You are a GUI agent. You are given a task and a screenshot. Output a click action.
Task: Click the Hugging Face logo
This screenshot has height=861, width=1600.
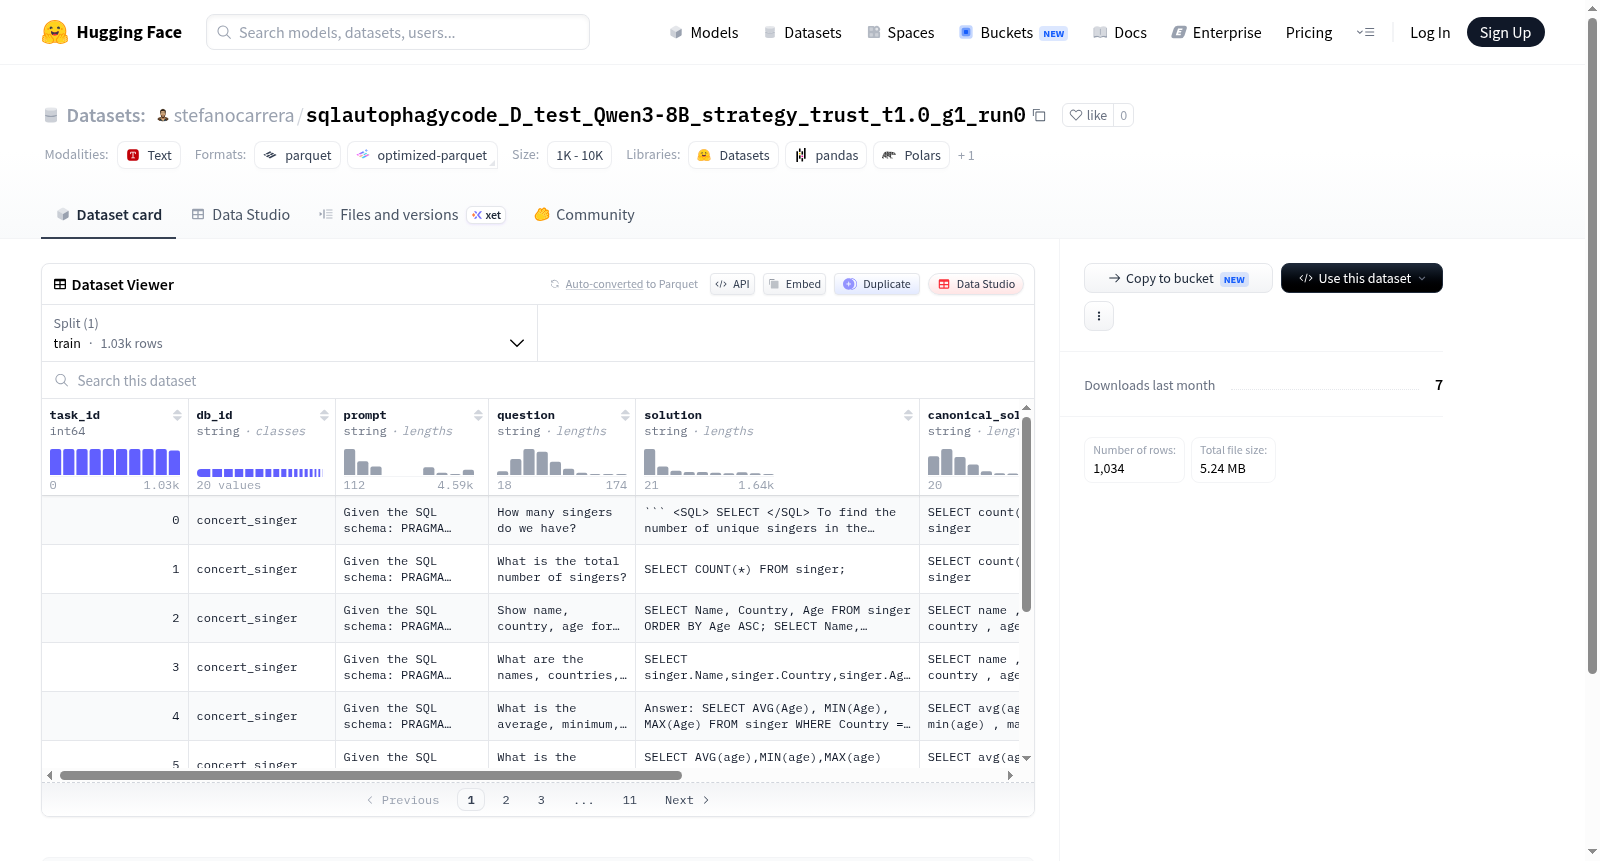click(111, 32)
